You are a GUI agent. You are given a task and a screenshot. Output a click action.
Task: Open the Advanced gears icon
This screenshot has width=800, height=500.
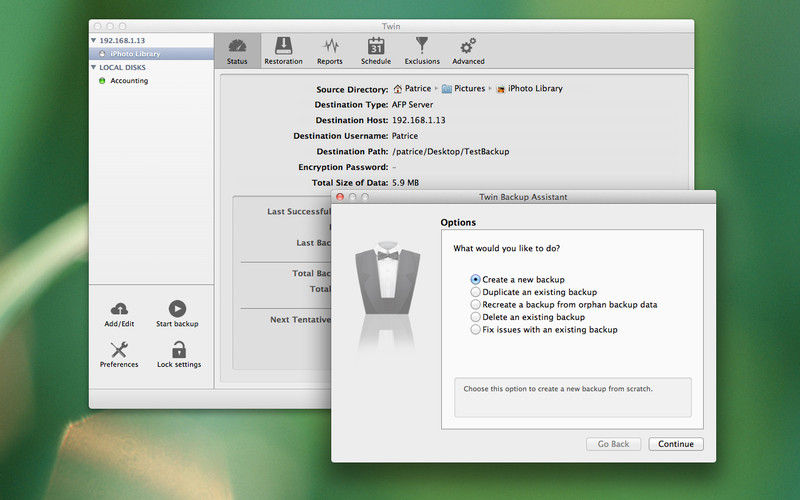tap(468, 46)
